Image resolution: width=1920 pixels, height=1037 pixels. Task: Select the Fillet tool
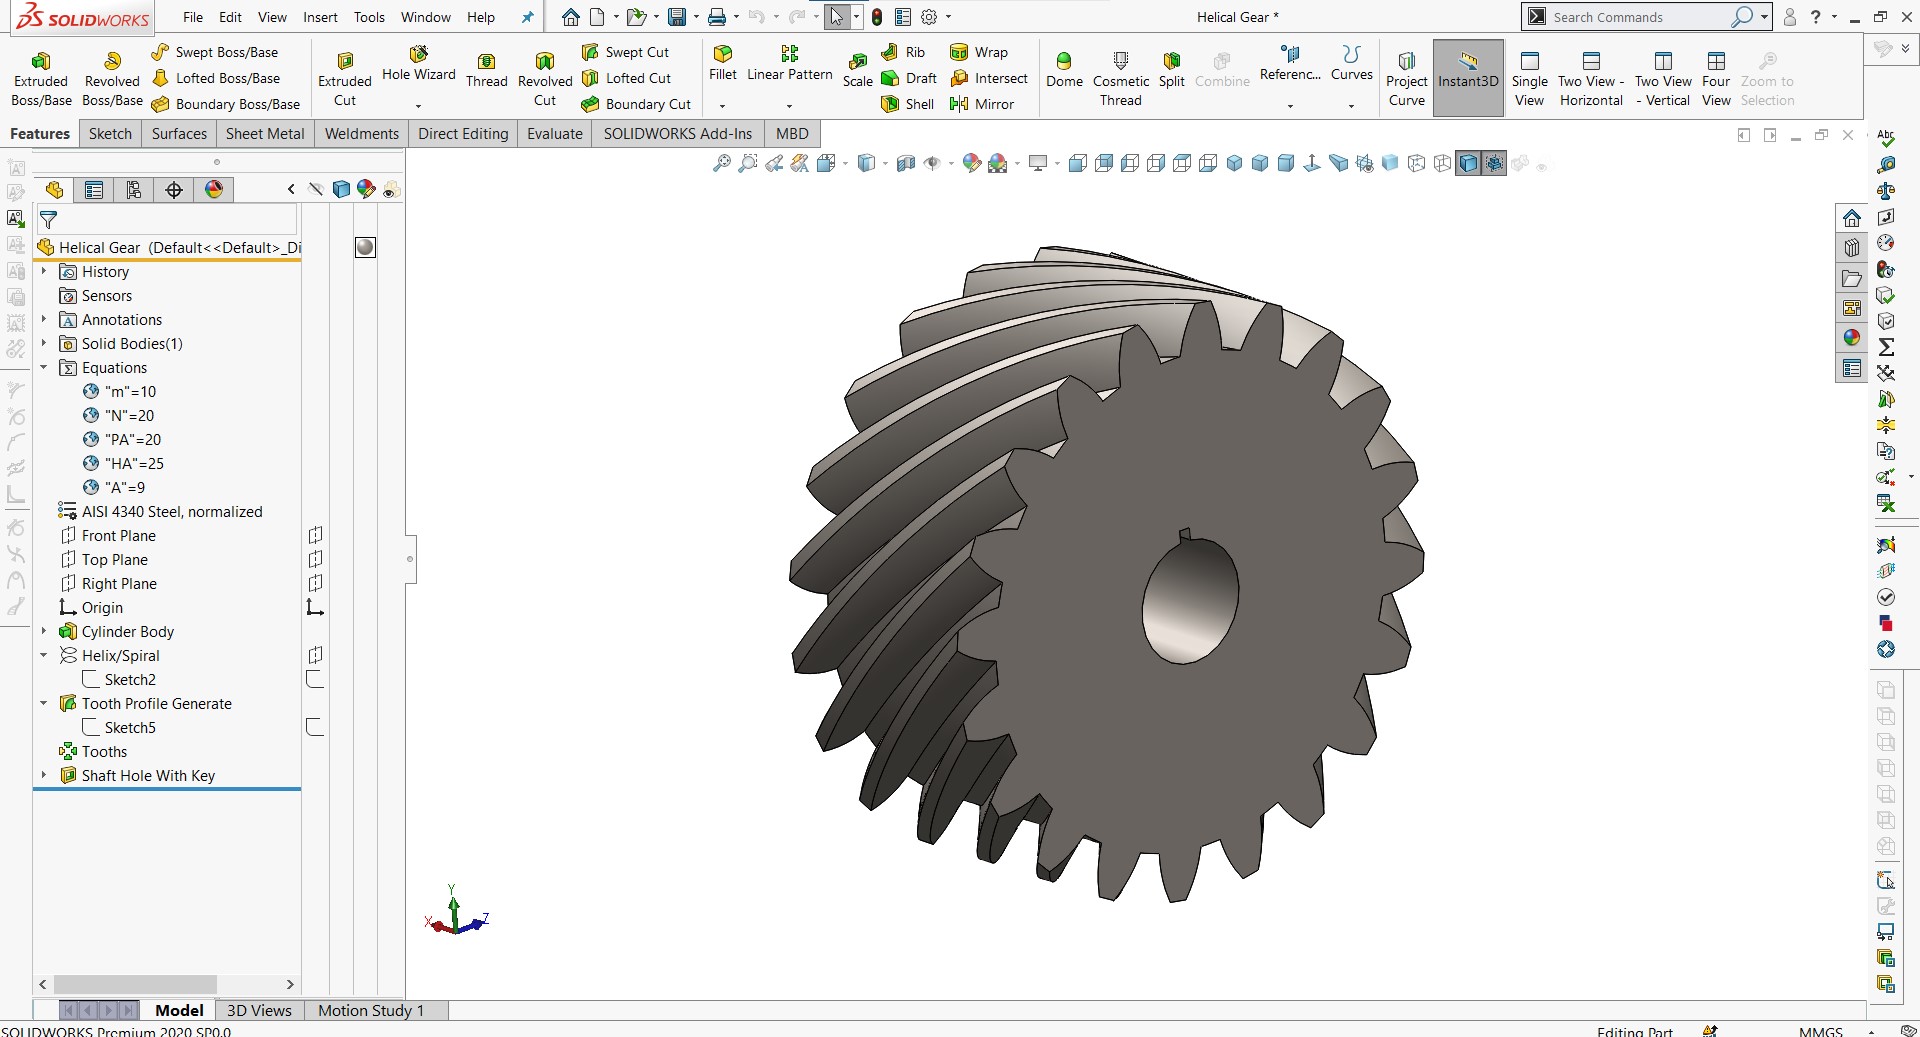click(722, 63)
